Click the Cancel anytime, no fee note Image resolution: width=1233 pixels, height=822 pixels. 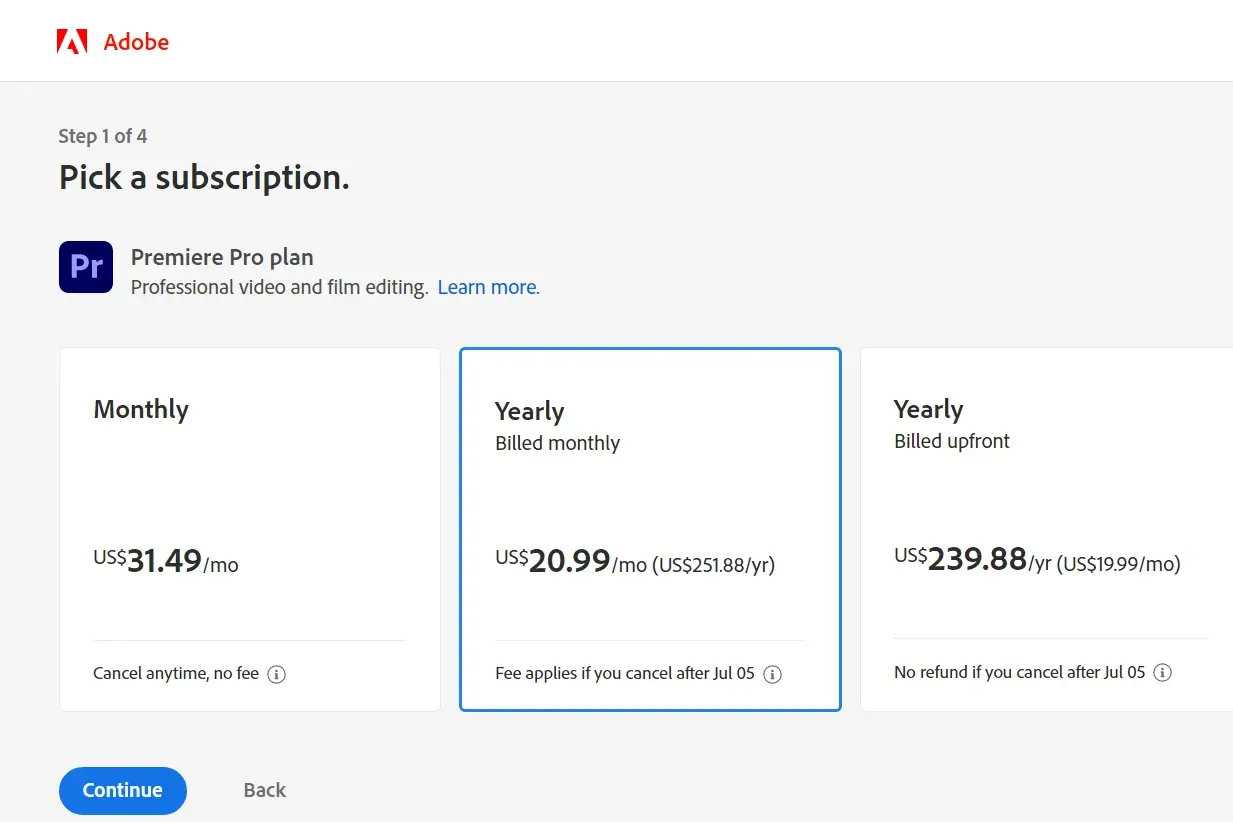176,674
